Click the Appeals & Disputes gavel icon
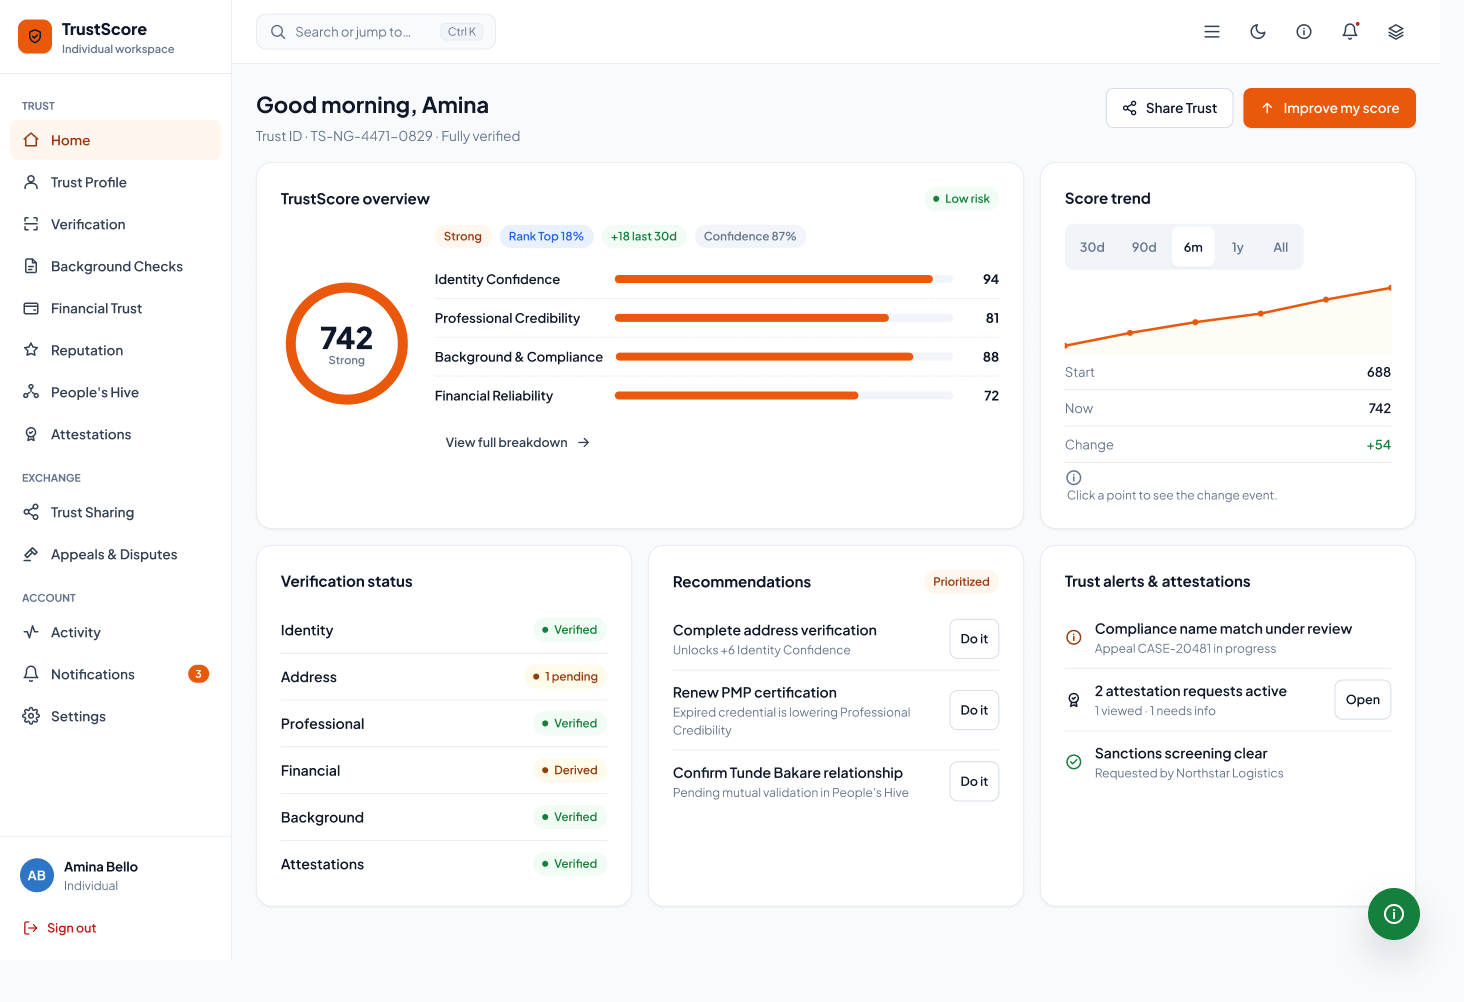The image size is (1464, 1002). point(31,554)
